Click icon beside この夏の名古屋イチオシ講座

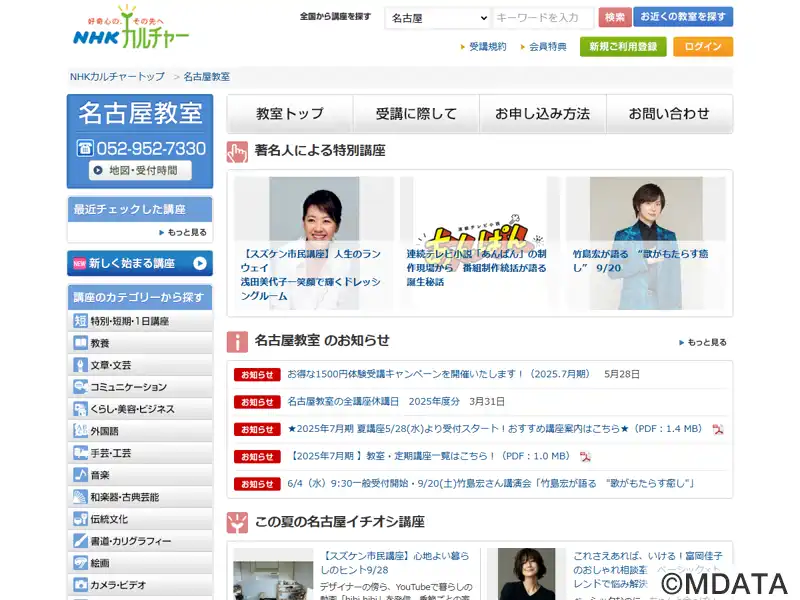point(237,522)
